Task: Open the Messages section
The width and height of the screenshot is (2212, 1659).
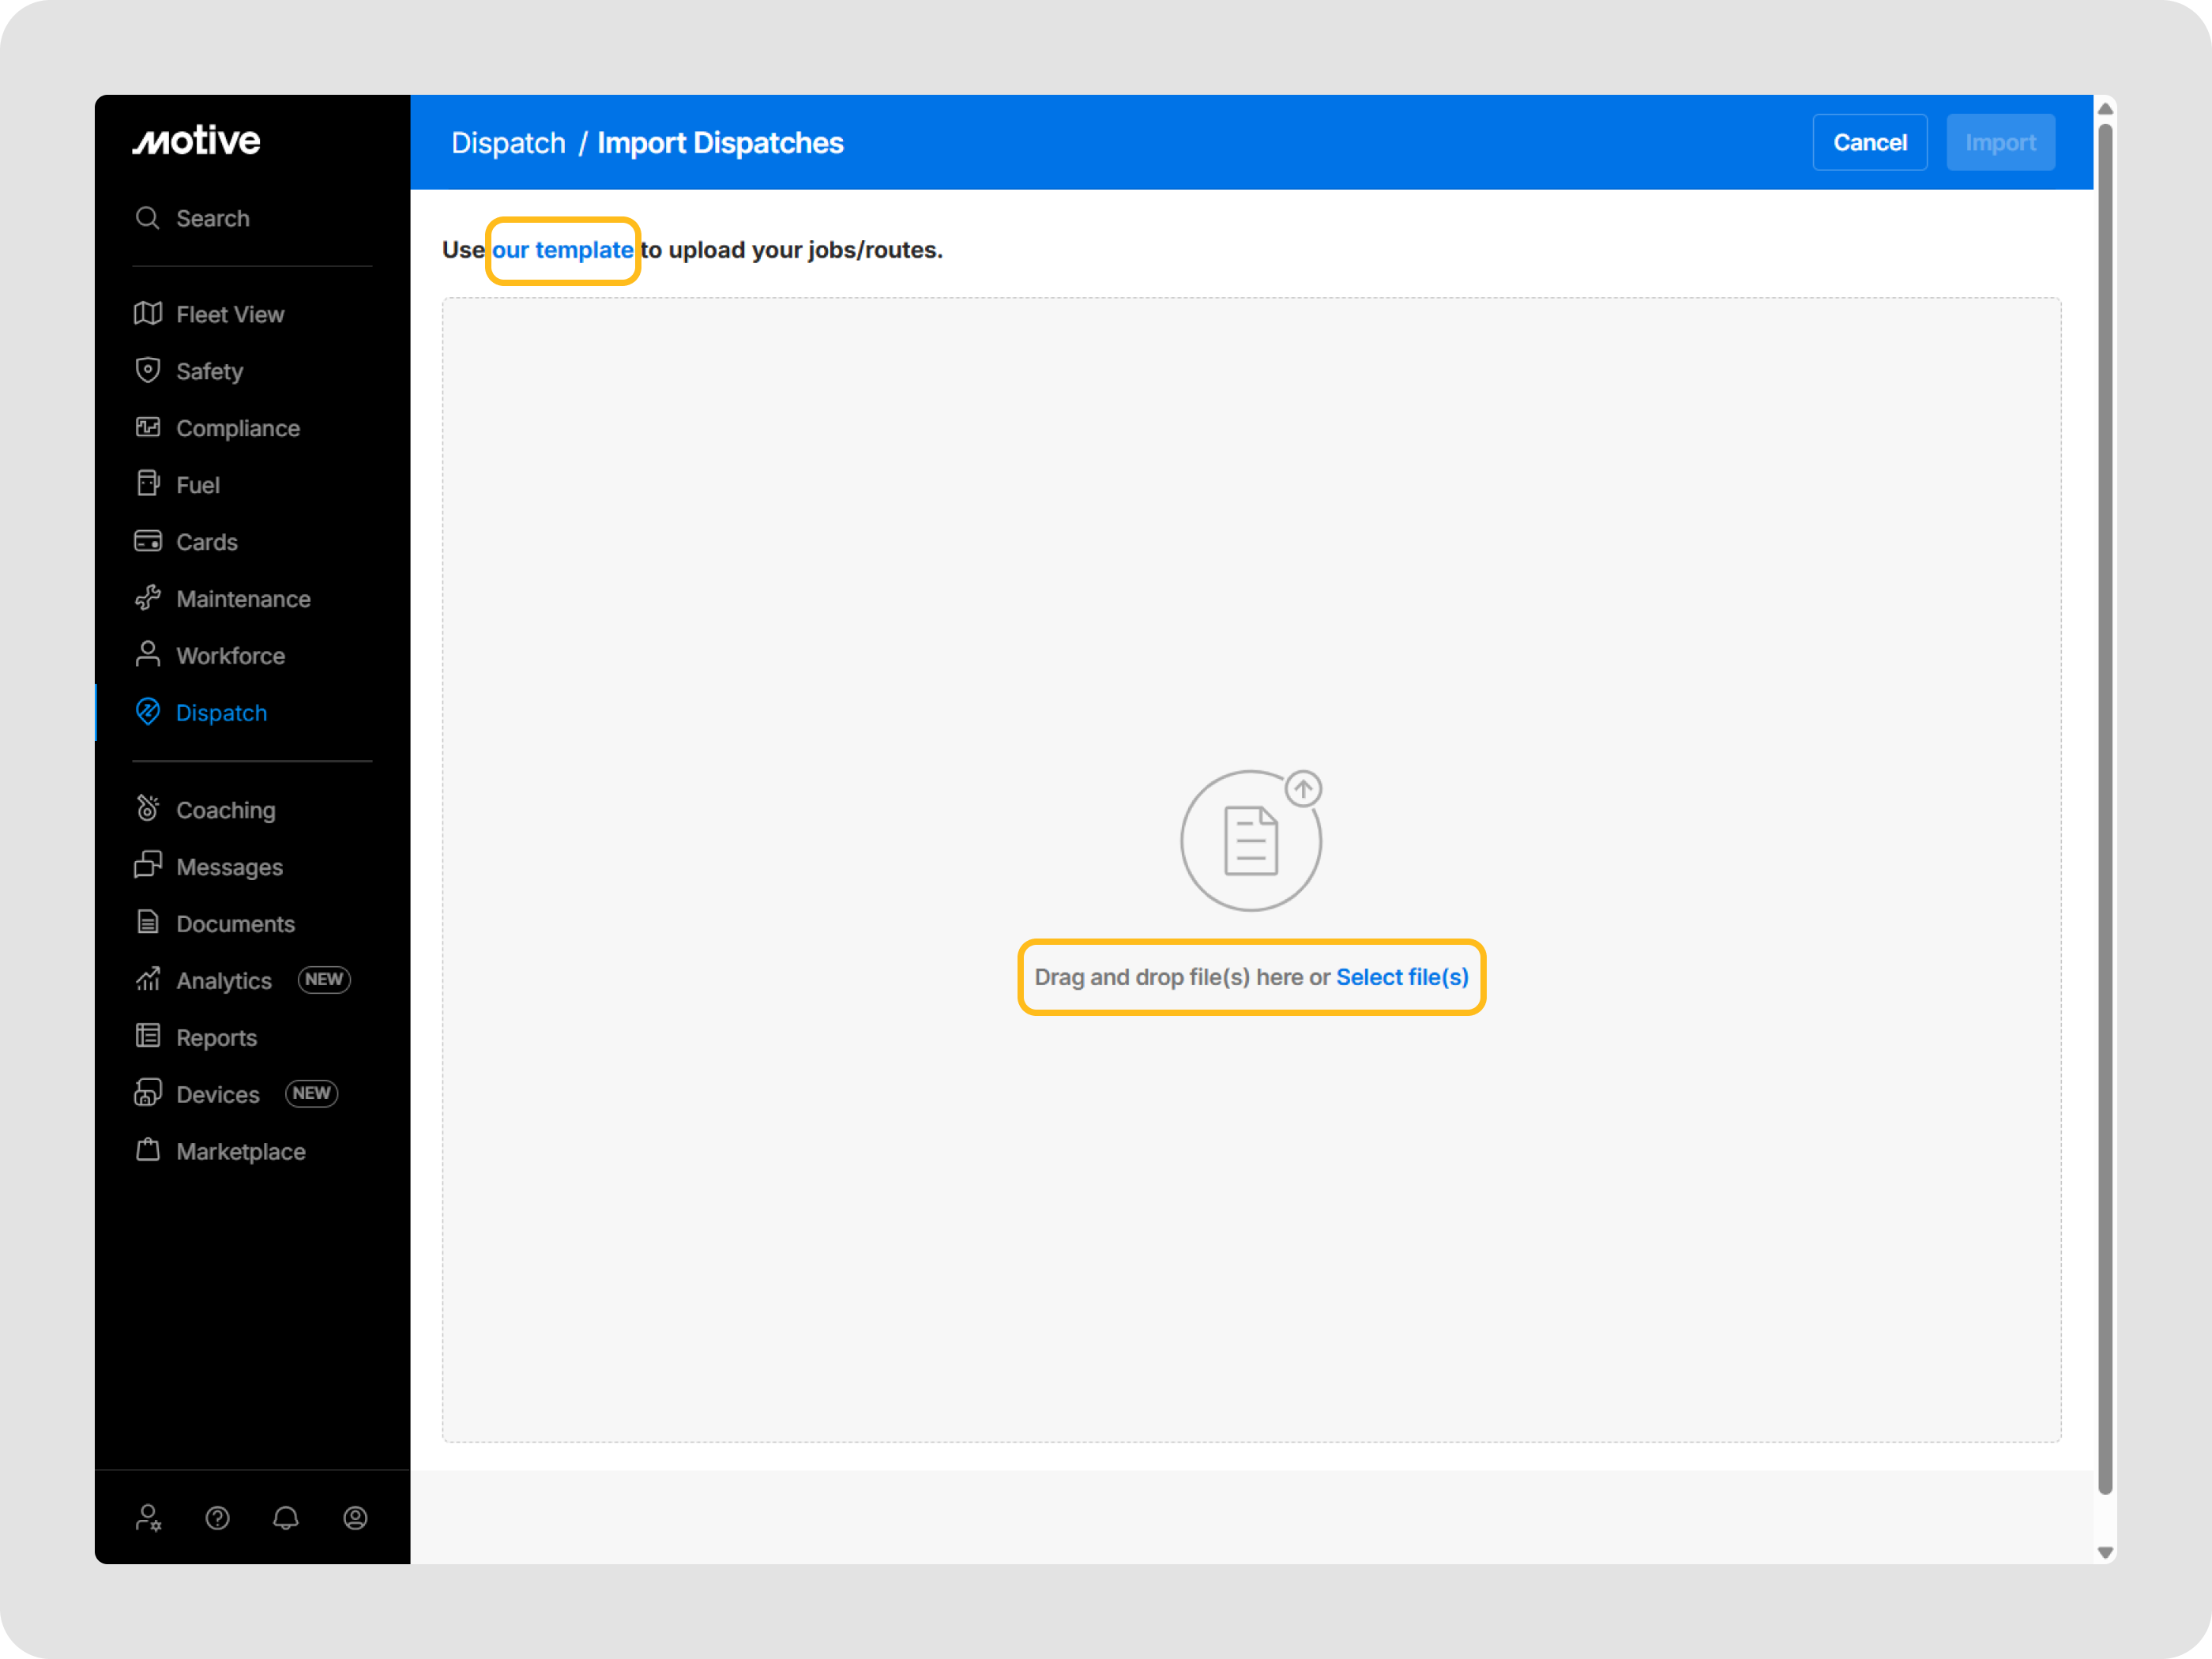Action: (x=229, y=866)
